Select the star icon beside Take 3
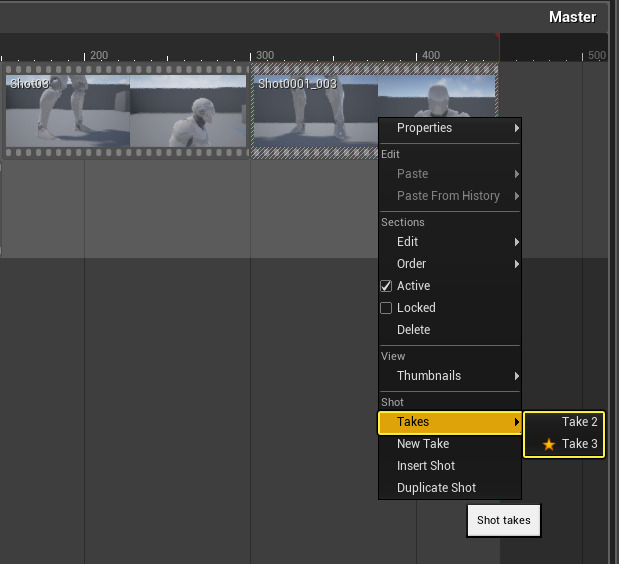 548,444
